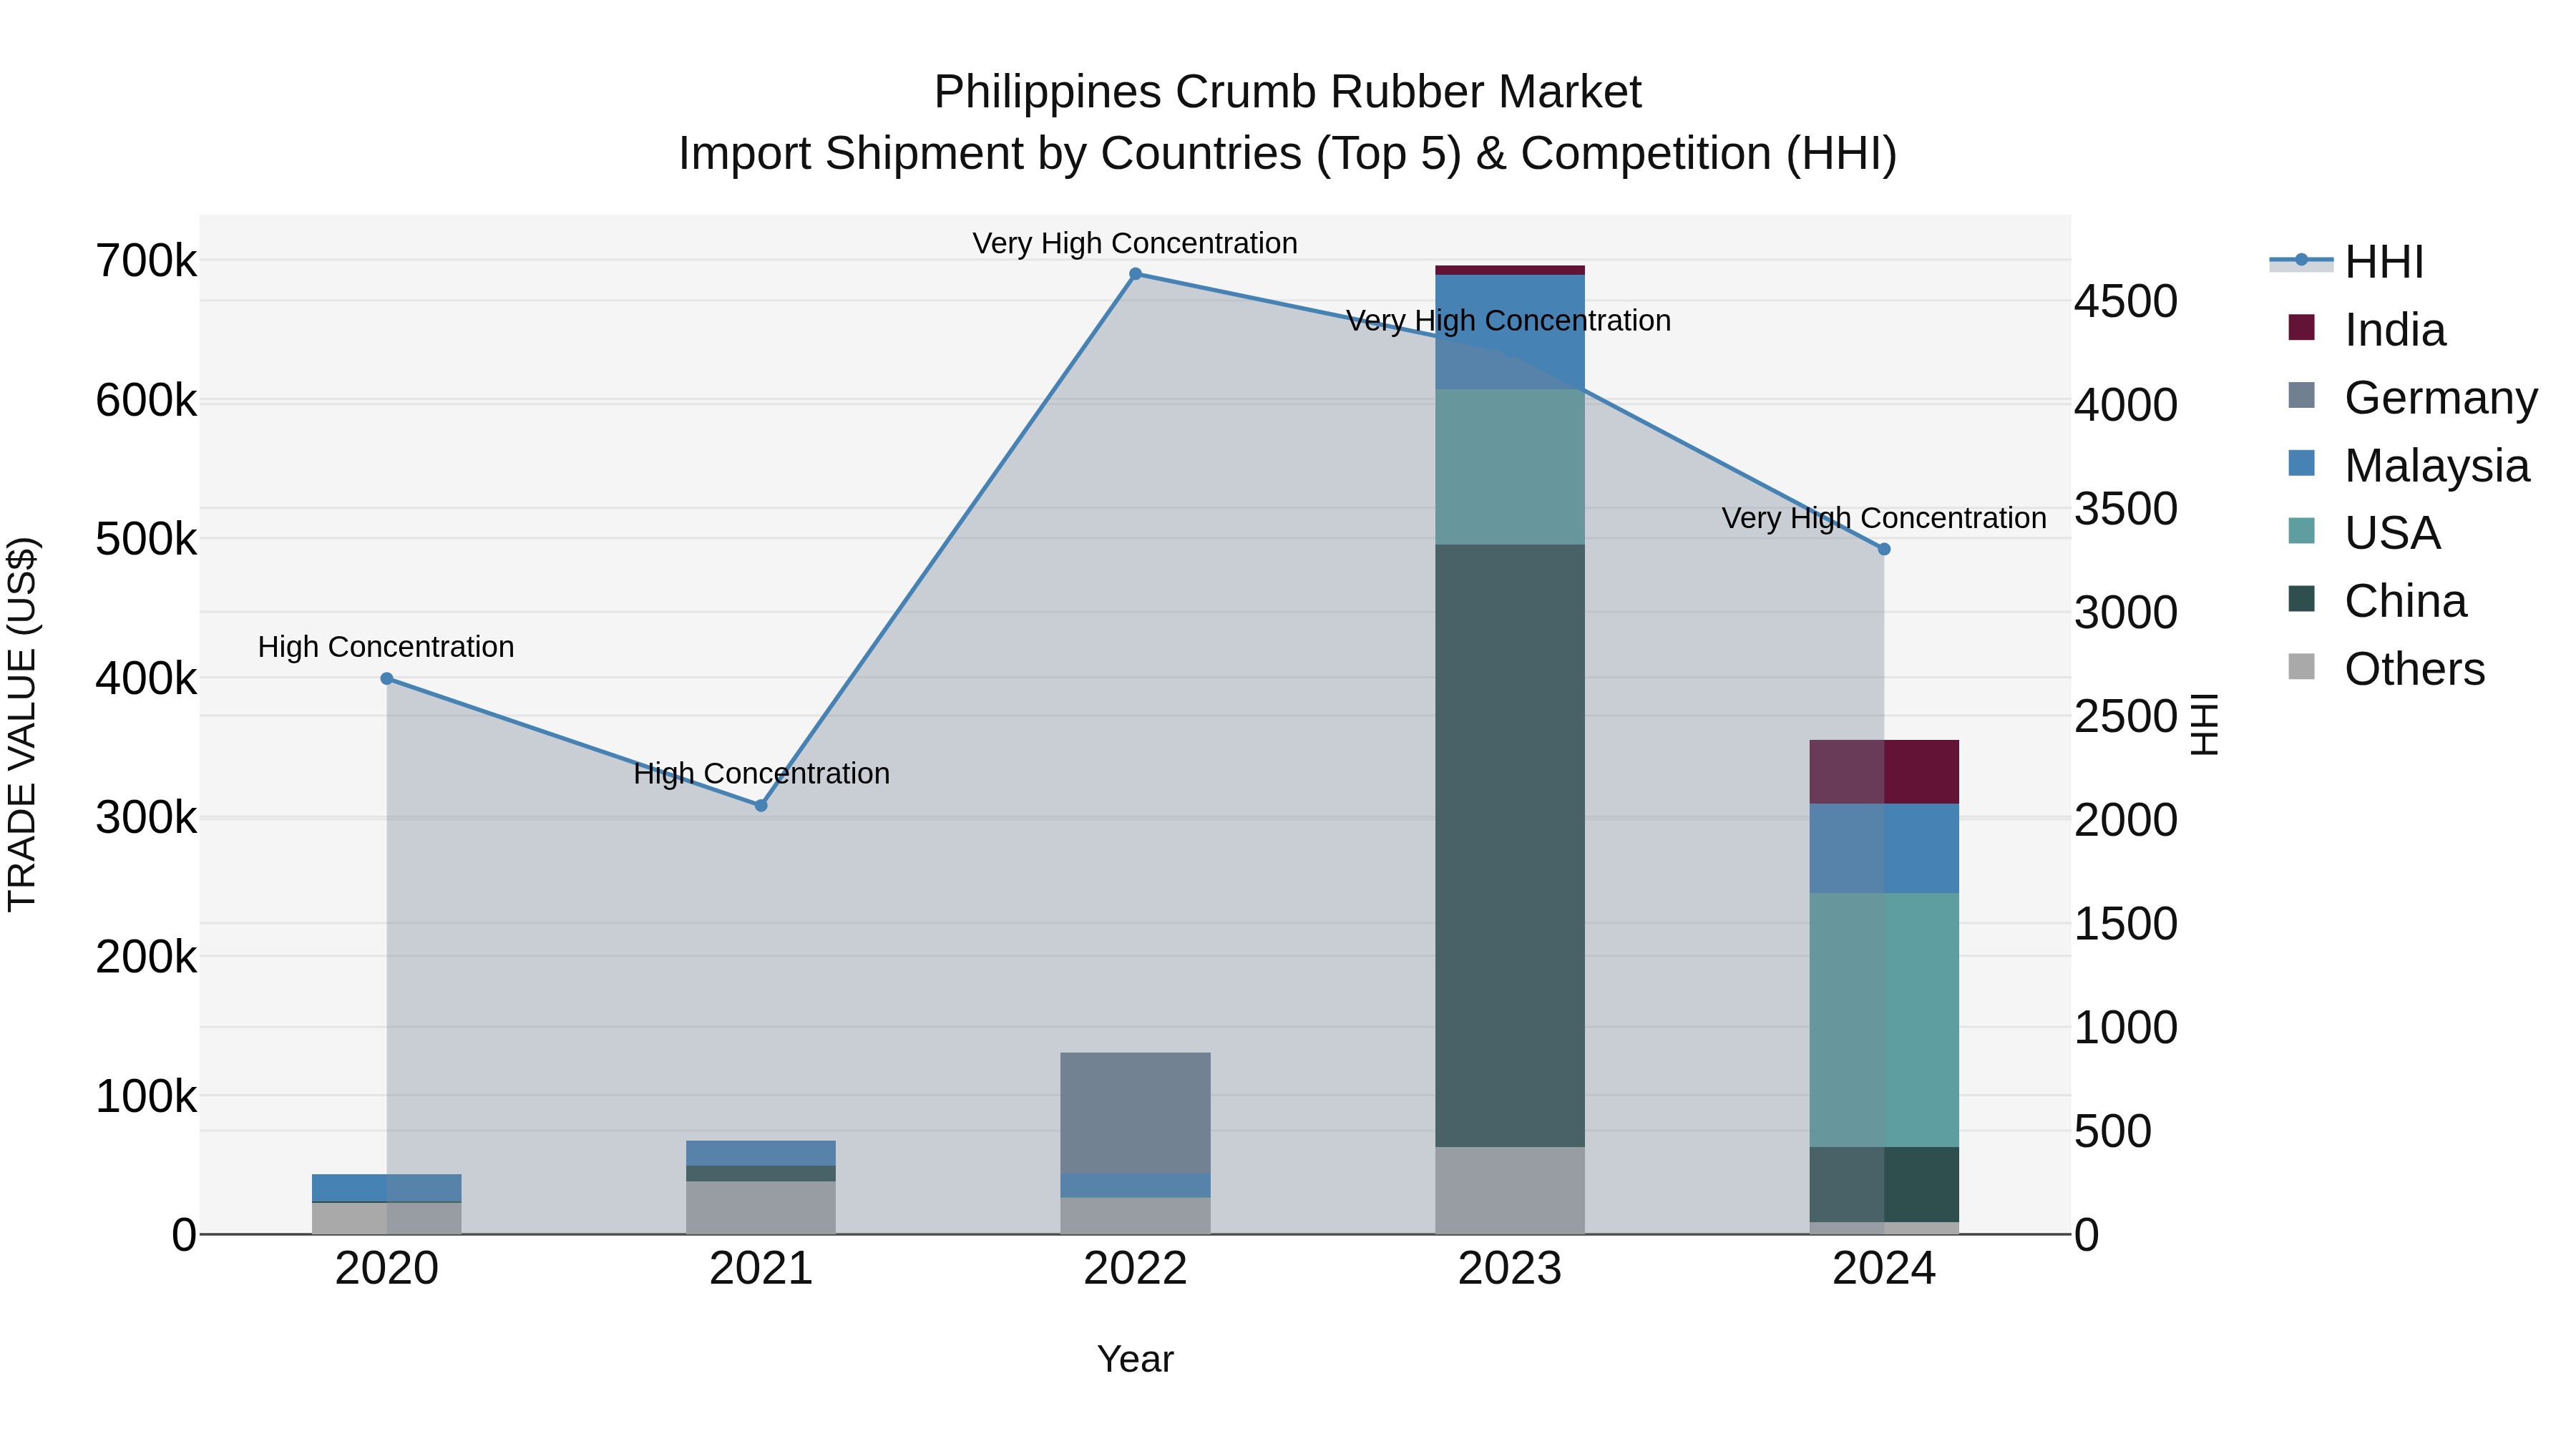Image resolution: width=2576 pixels, height=1449 pixels.
Task: Select USA bar segment in 2024
Action: click(1884, 1020)
